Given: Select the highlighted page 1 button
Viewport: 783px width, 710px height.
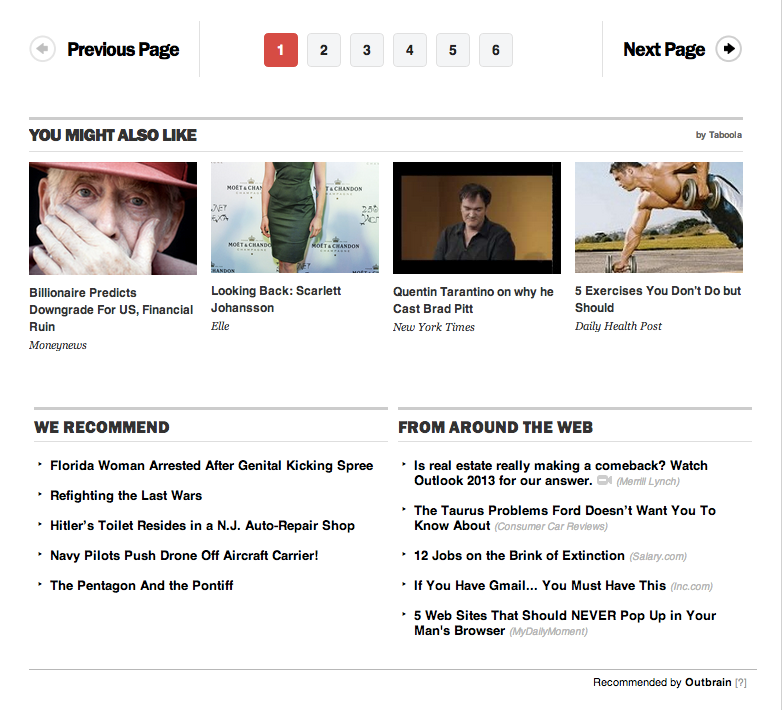Looking at the screenshot, I should (281, 50).
